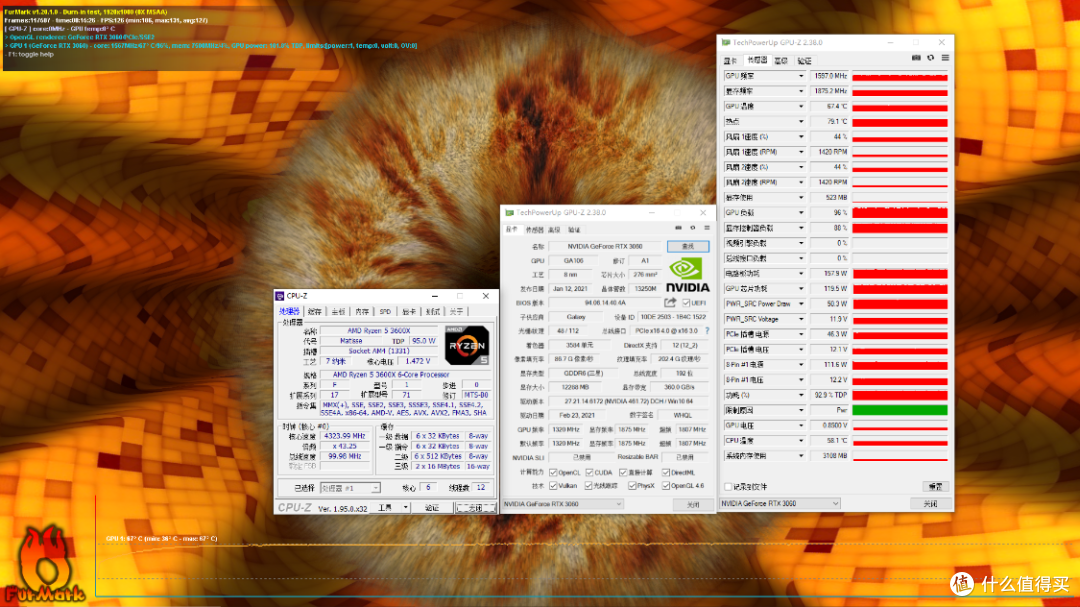Click the green limit reason graph bar
The width and height of the screenshot is (1080, 607).
[900, 410]
